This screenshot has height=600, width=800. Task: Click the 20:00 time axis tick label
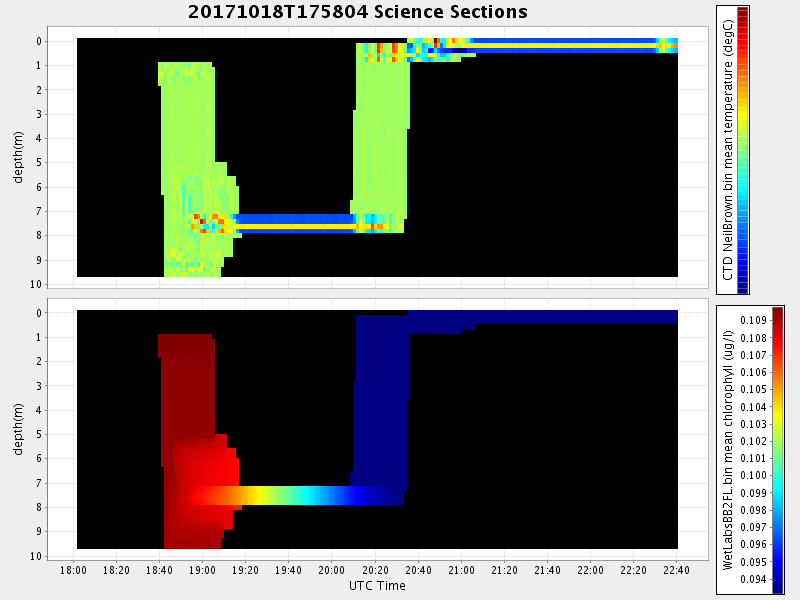333,570
